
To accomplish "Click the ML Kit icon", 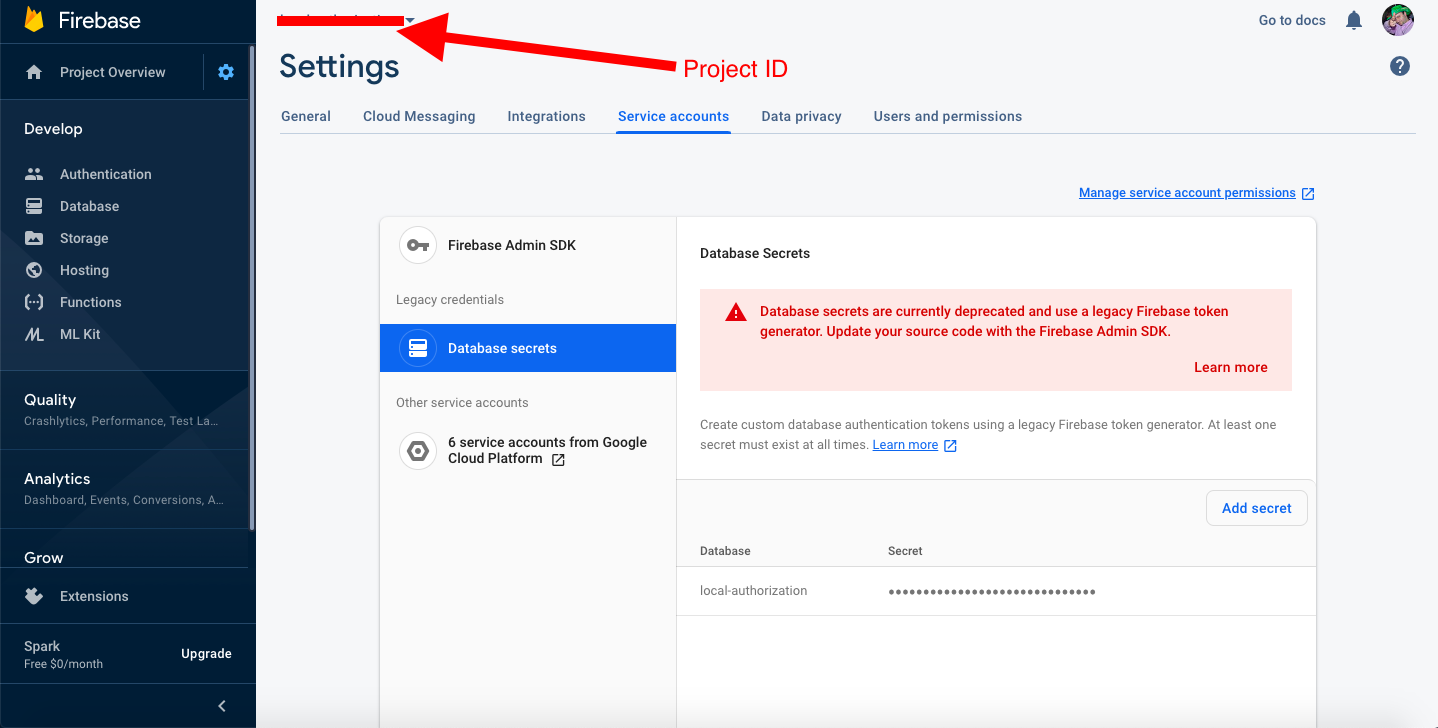I will [x=34, y=334].
